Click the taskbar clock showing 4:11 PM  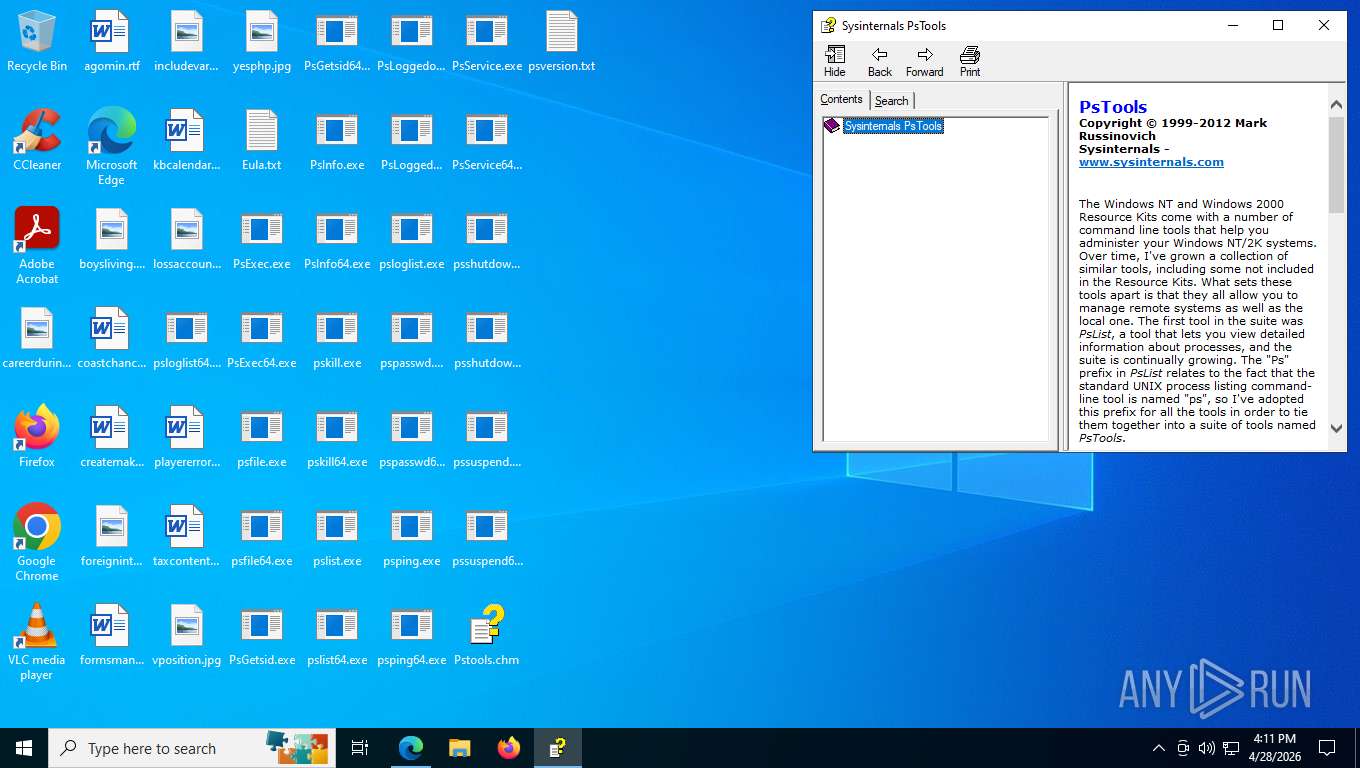(1275, 748)
